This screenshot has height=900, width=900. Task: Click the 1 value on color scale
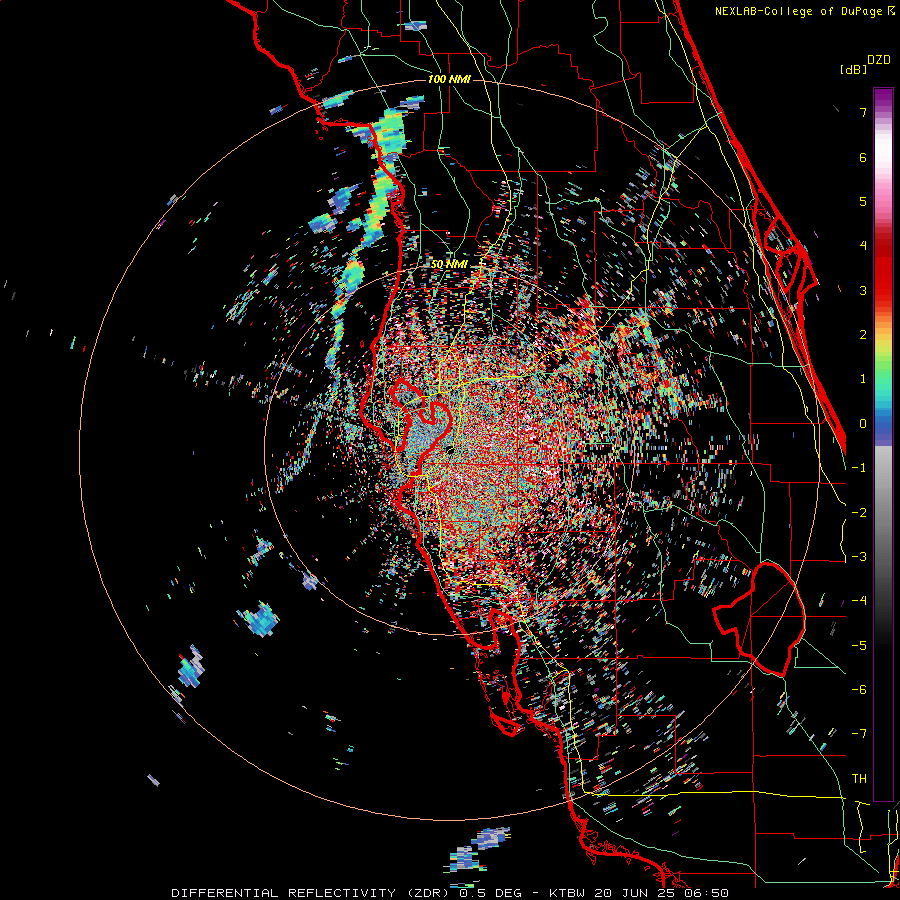pos(863,379)
